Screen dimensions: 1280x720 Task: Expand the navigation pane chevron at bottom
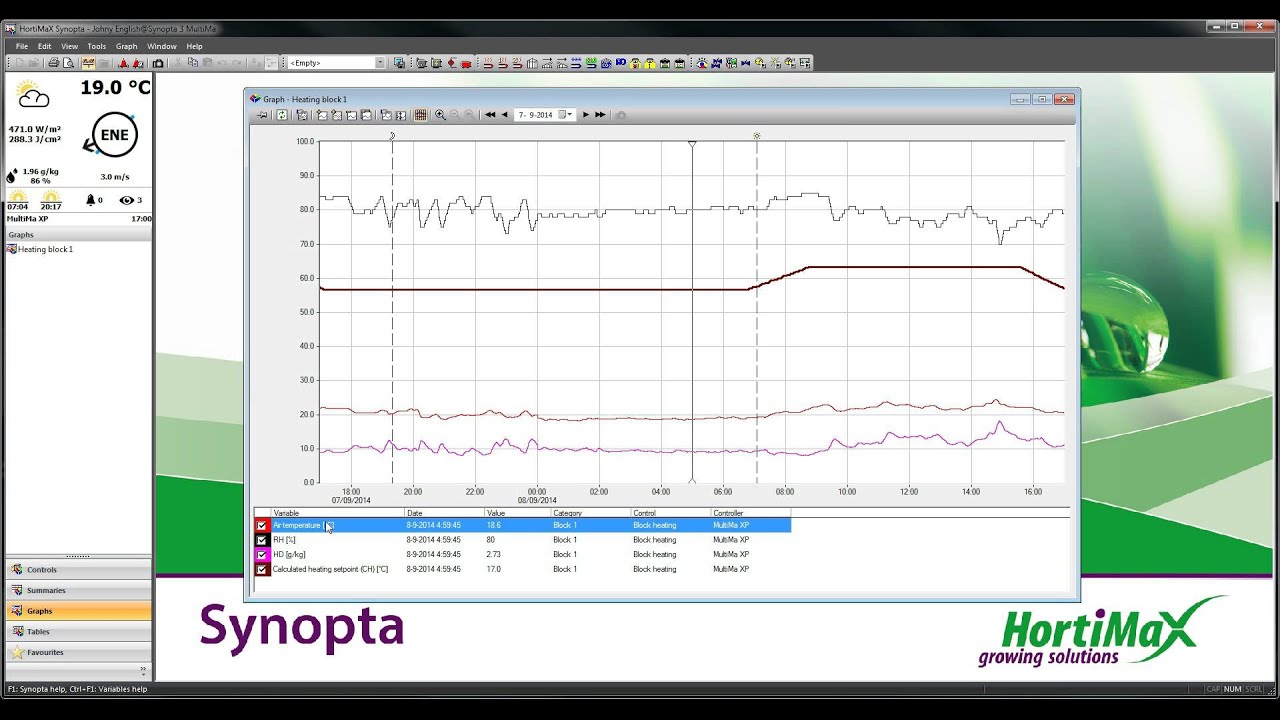(x=143, y=671)
